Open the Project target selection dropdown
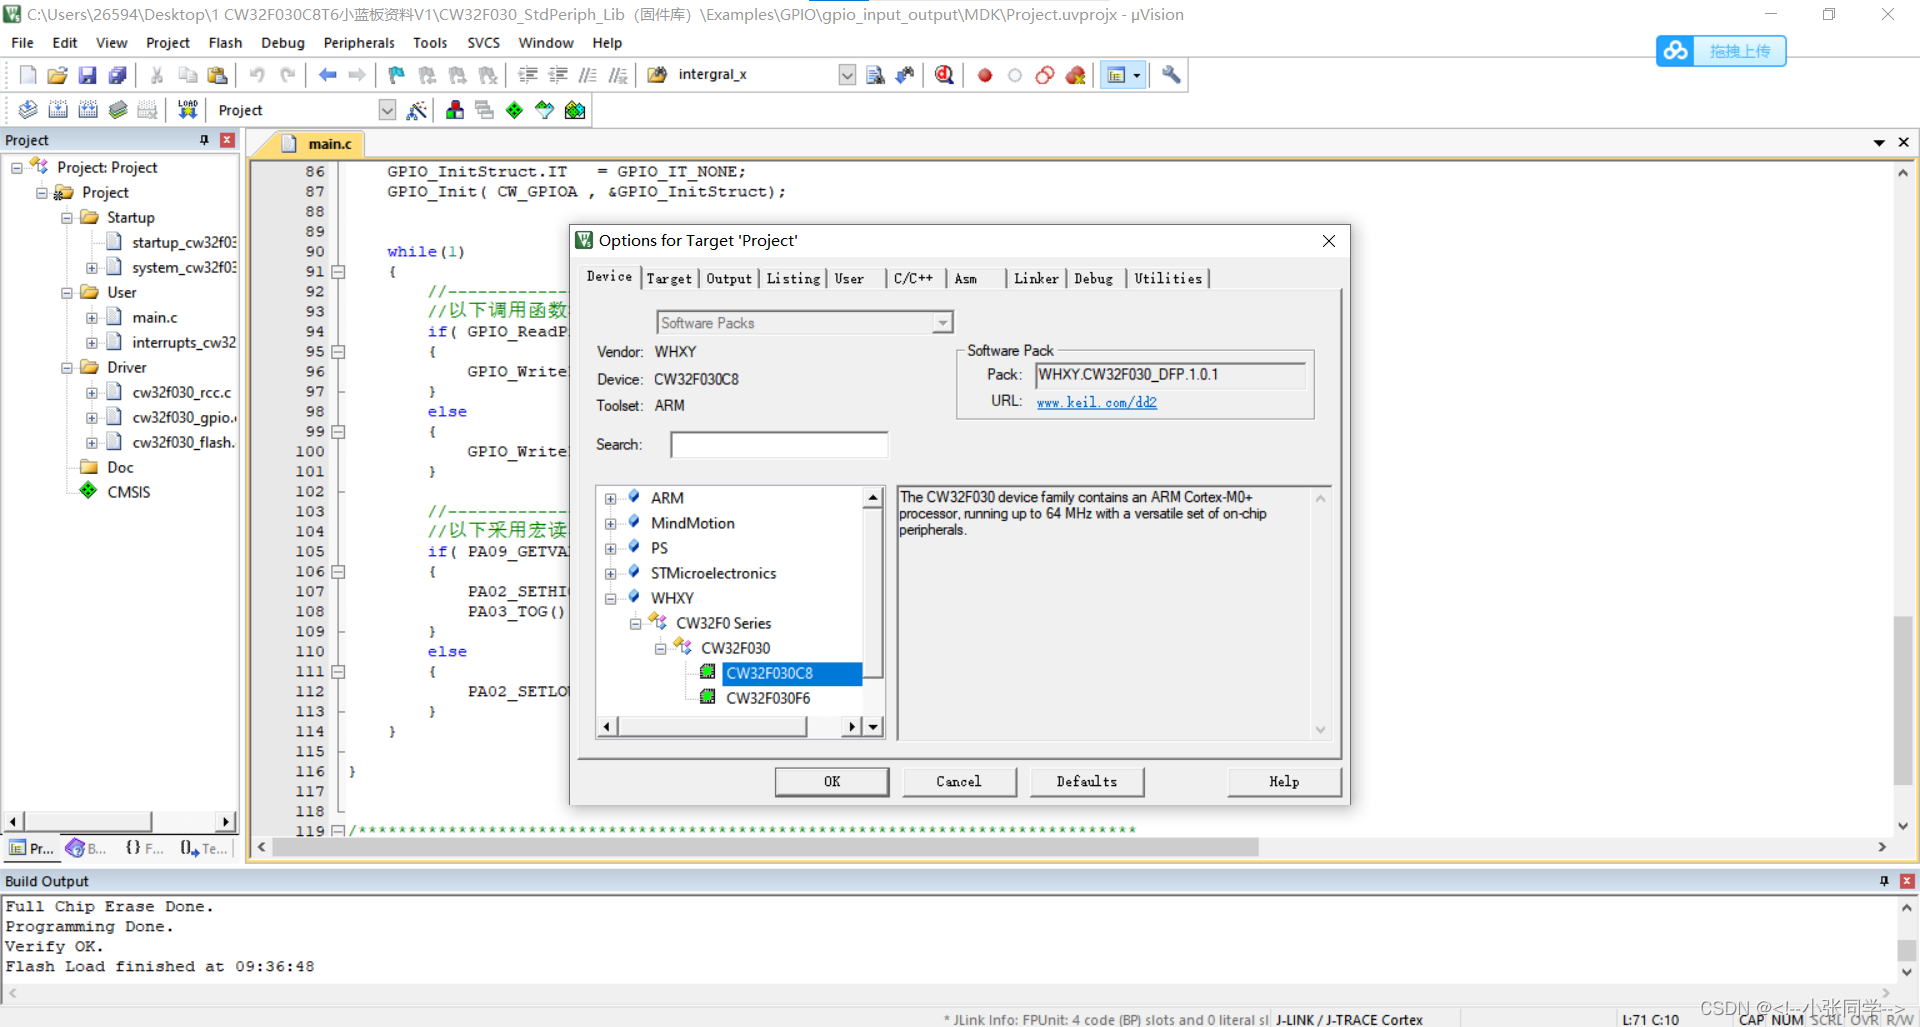1920x1027 pixels. [388, 110]
